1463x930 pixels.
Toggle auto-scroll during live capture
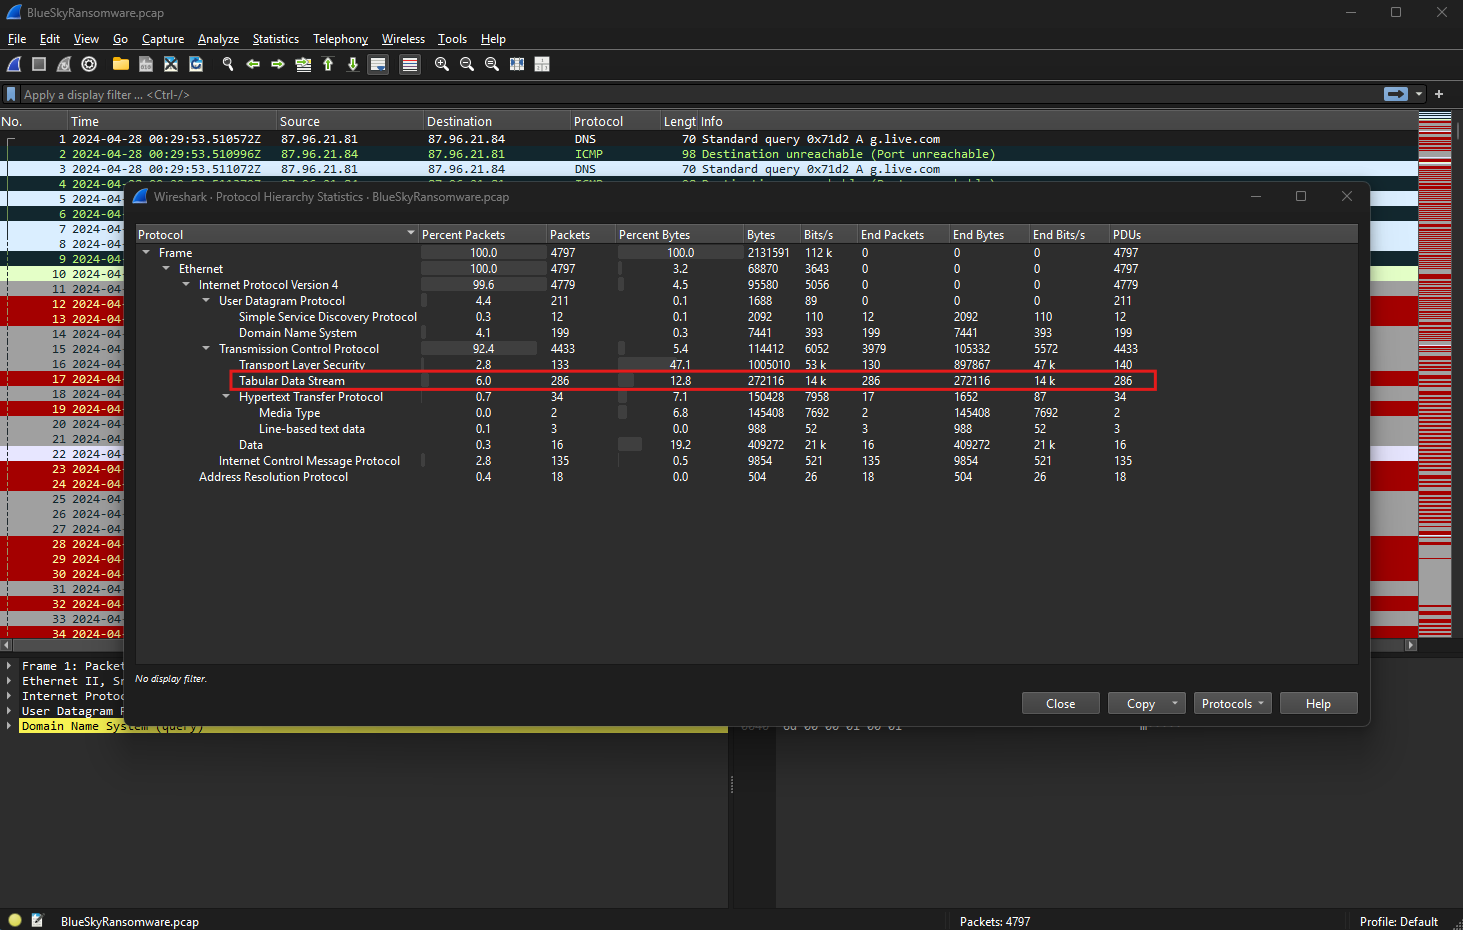(378, 64)
